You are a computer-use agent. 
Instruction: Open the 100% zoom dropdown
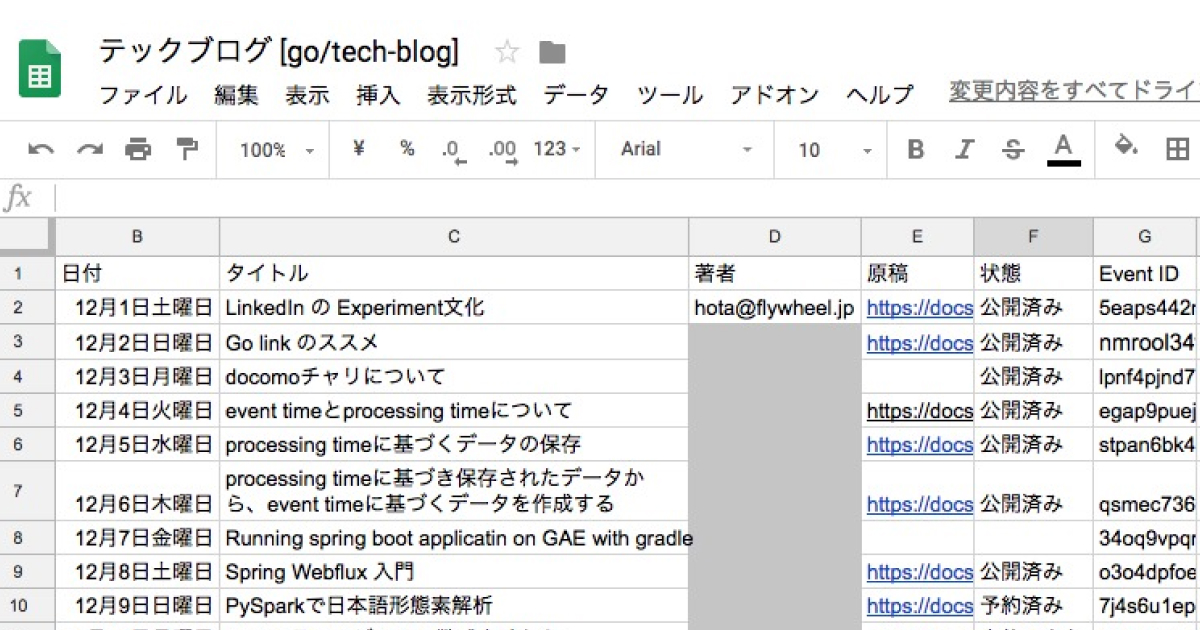click(x=277, y=150)
